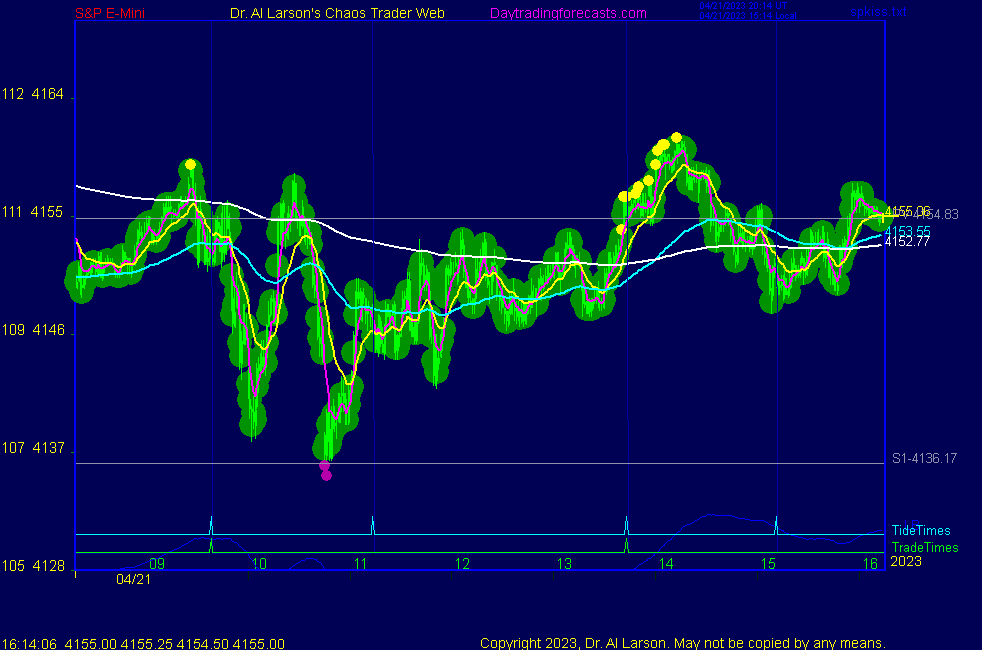This screenshot has height=650, width=982.
Task: Click the cyan TideTimes spike just after hour 15
Action: tap(776, 525)
